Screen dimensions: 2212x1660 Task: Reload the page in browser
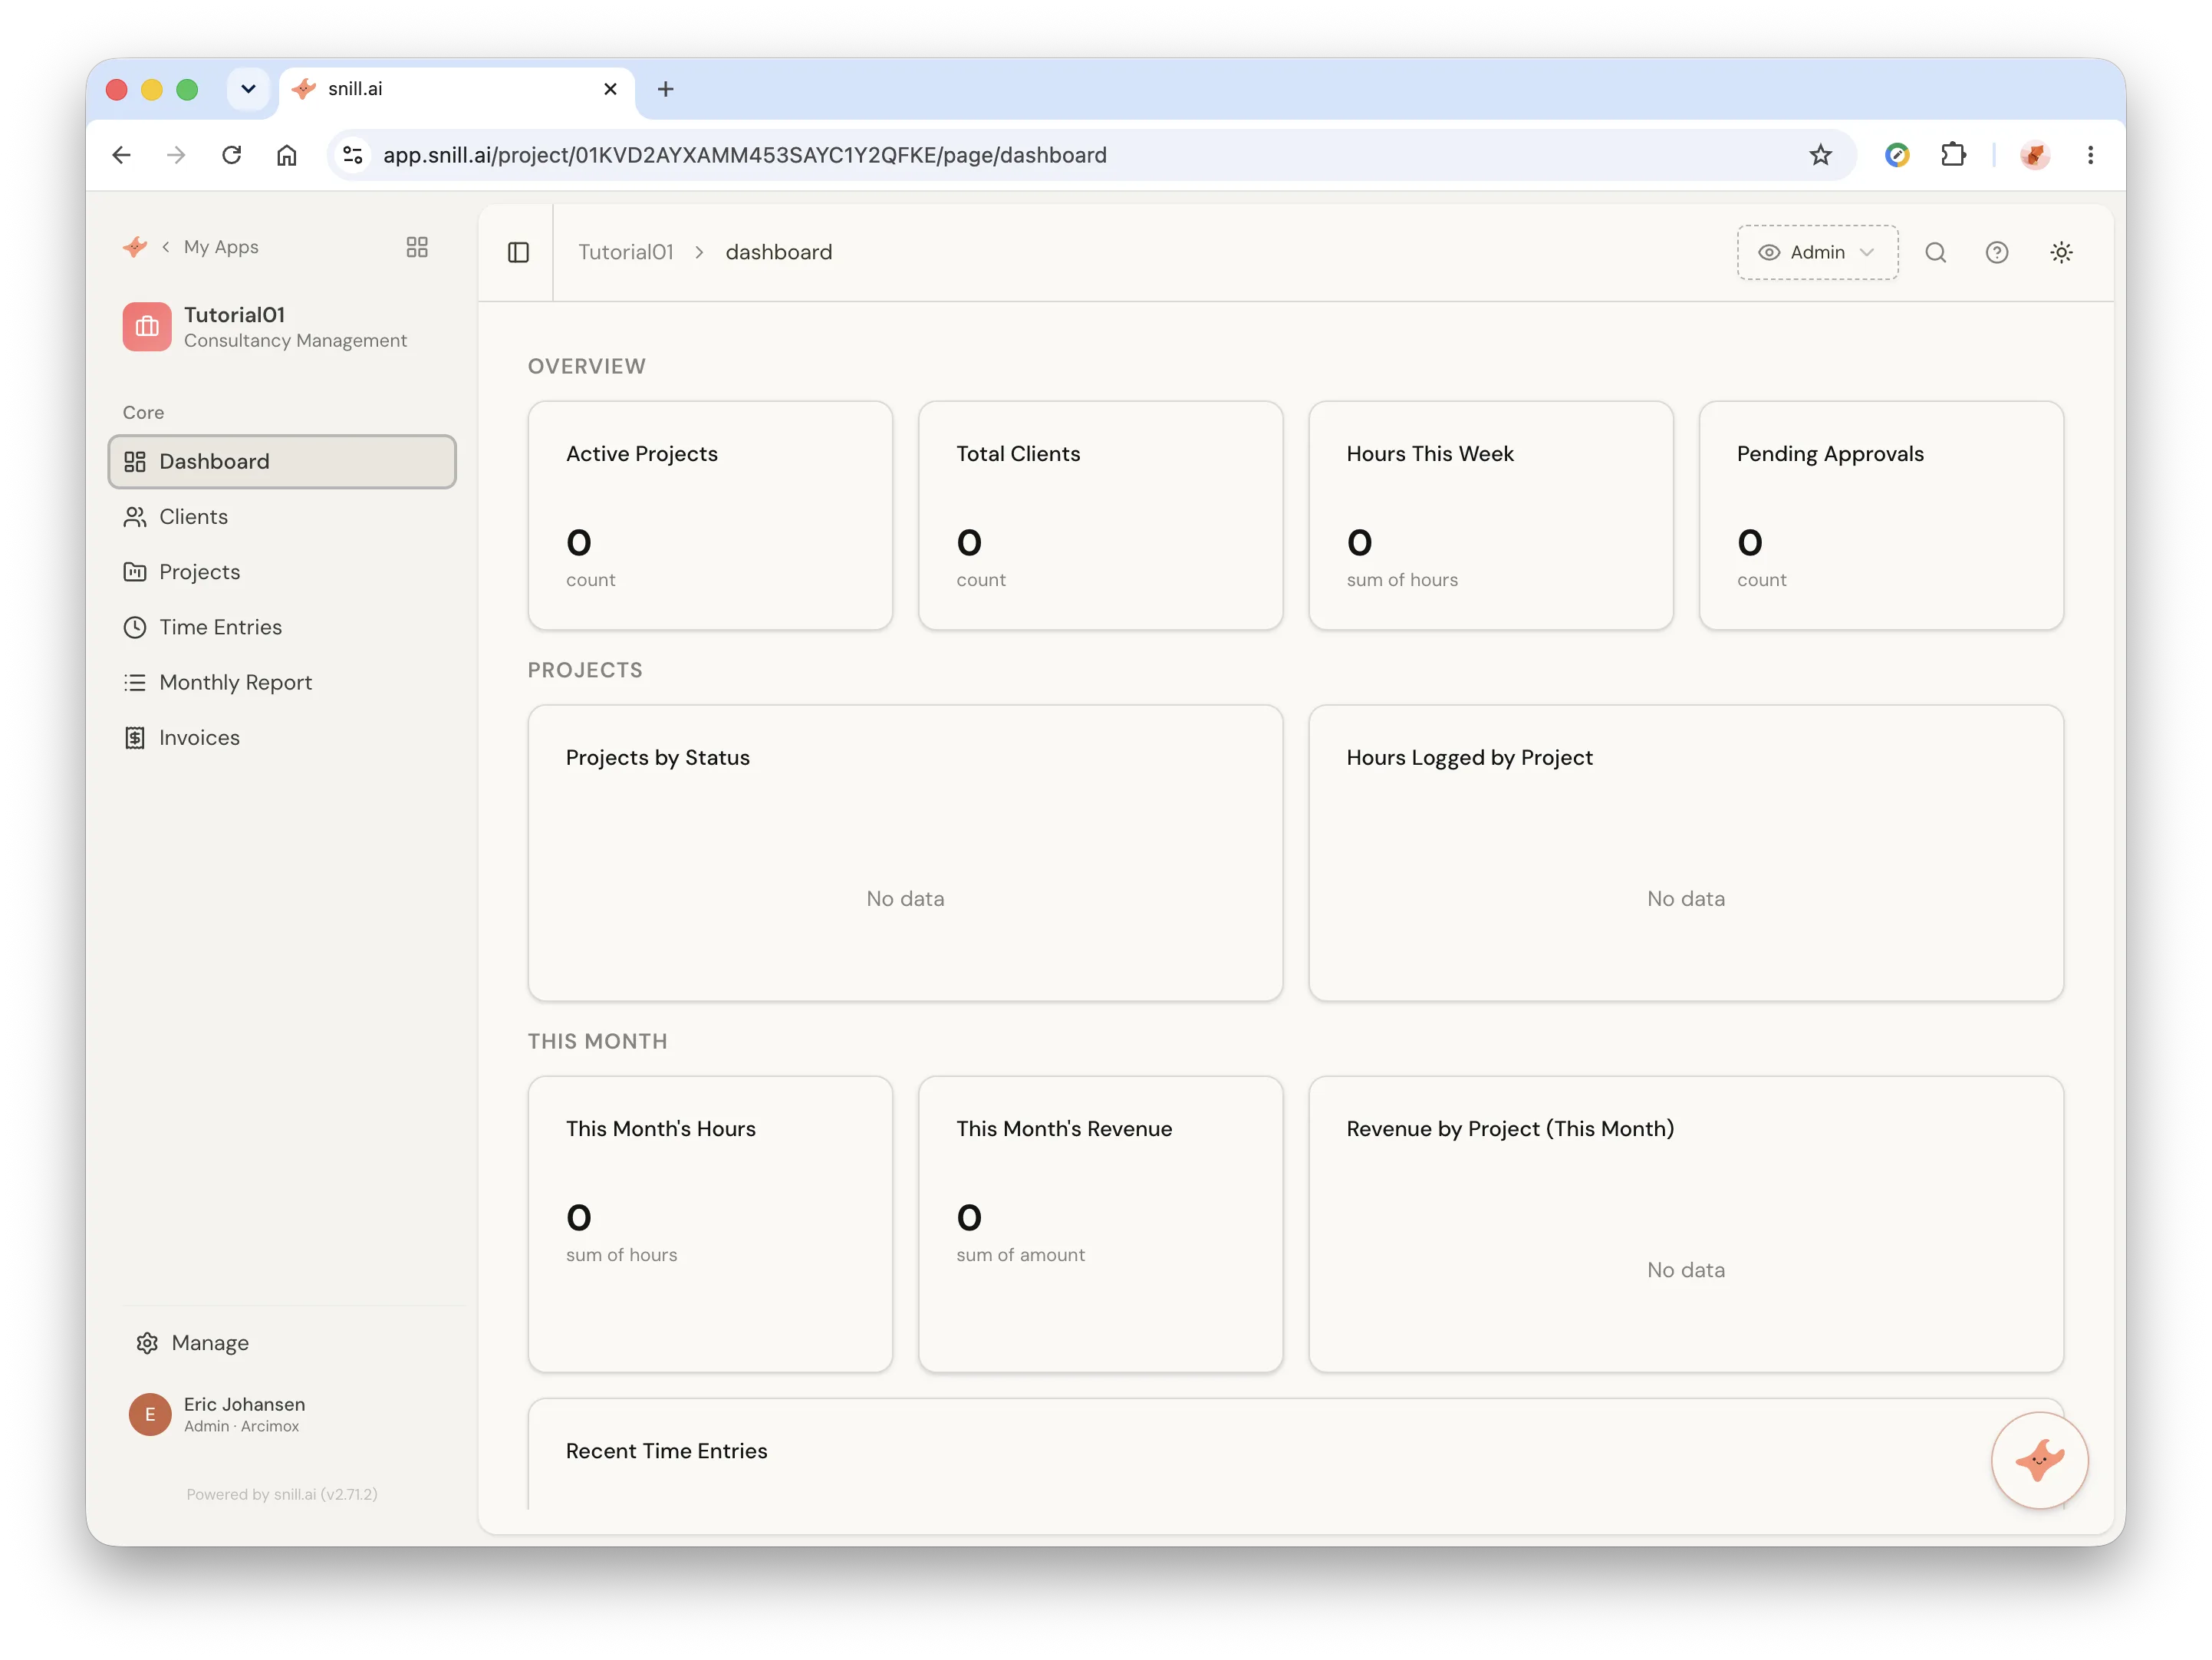pos(231,155)
